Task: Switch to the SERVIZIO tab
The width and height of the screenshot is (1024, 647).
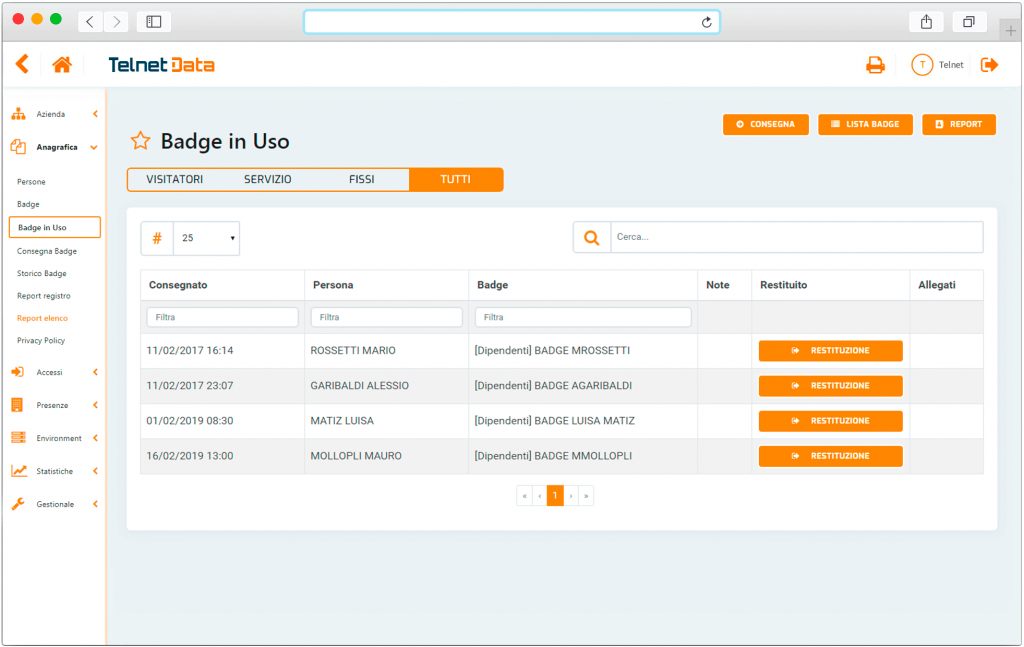Action: (268, 180)
